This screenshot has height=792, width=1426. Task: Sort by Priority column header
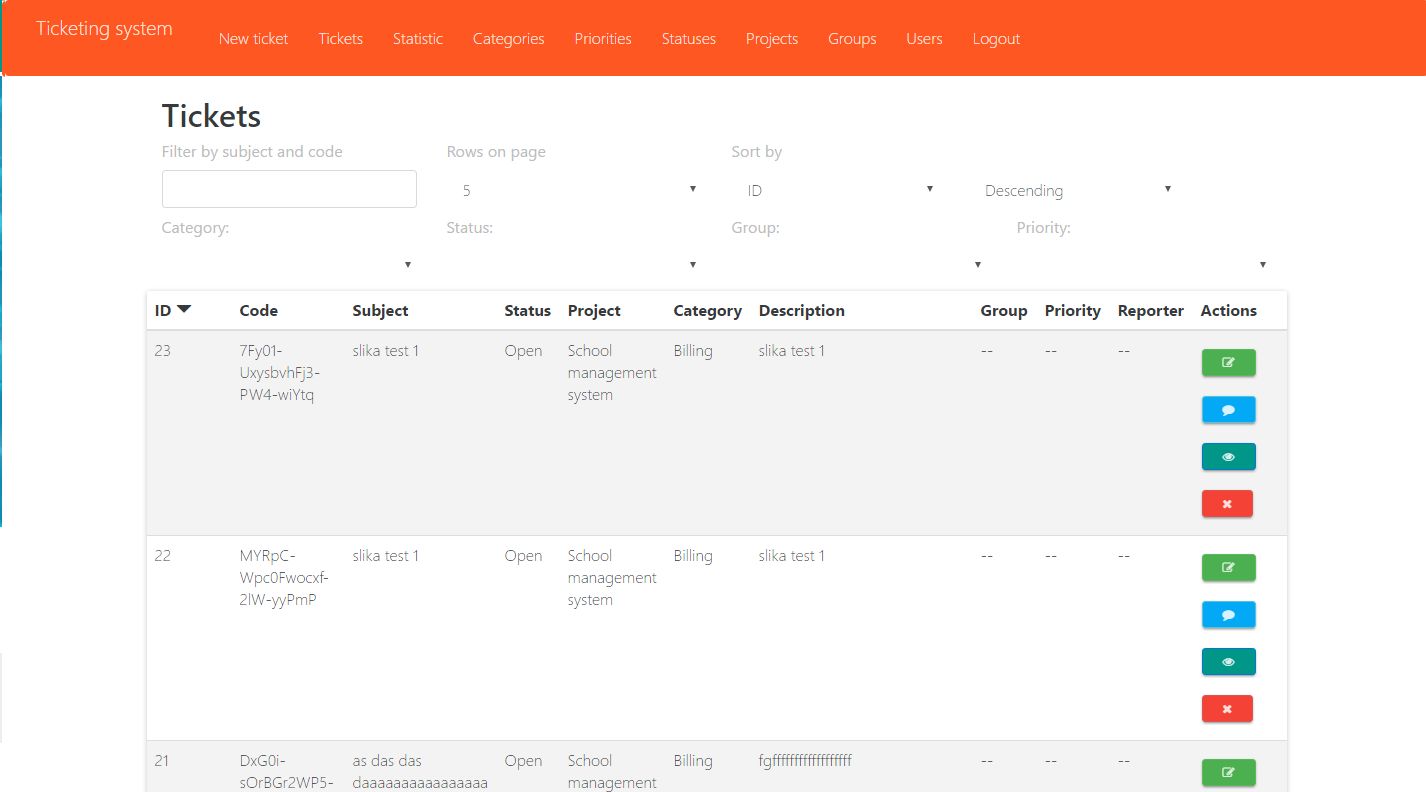[1073, 311]
